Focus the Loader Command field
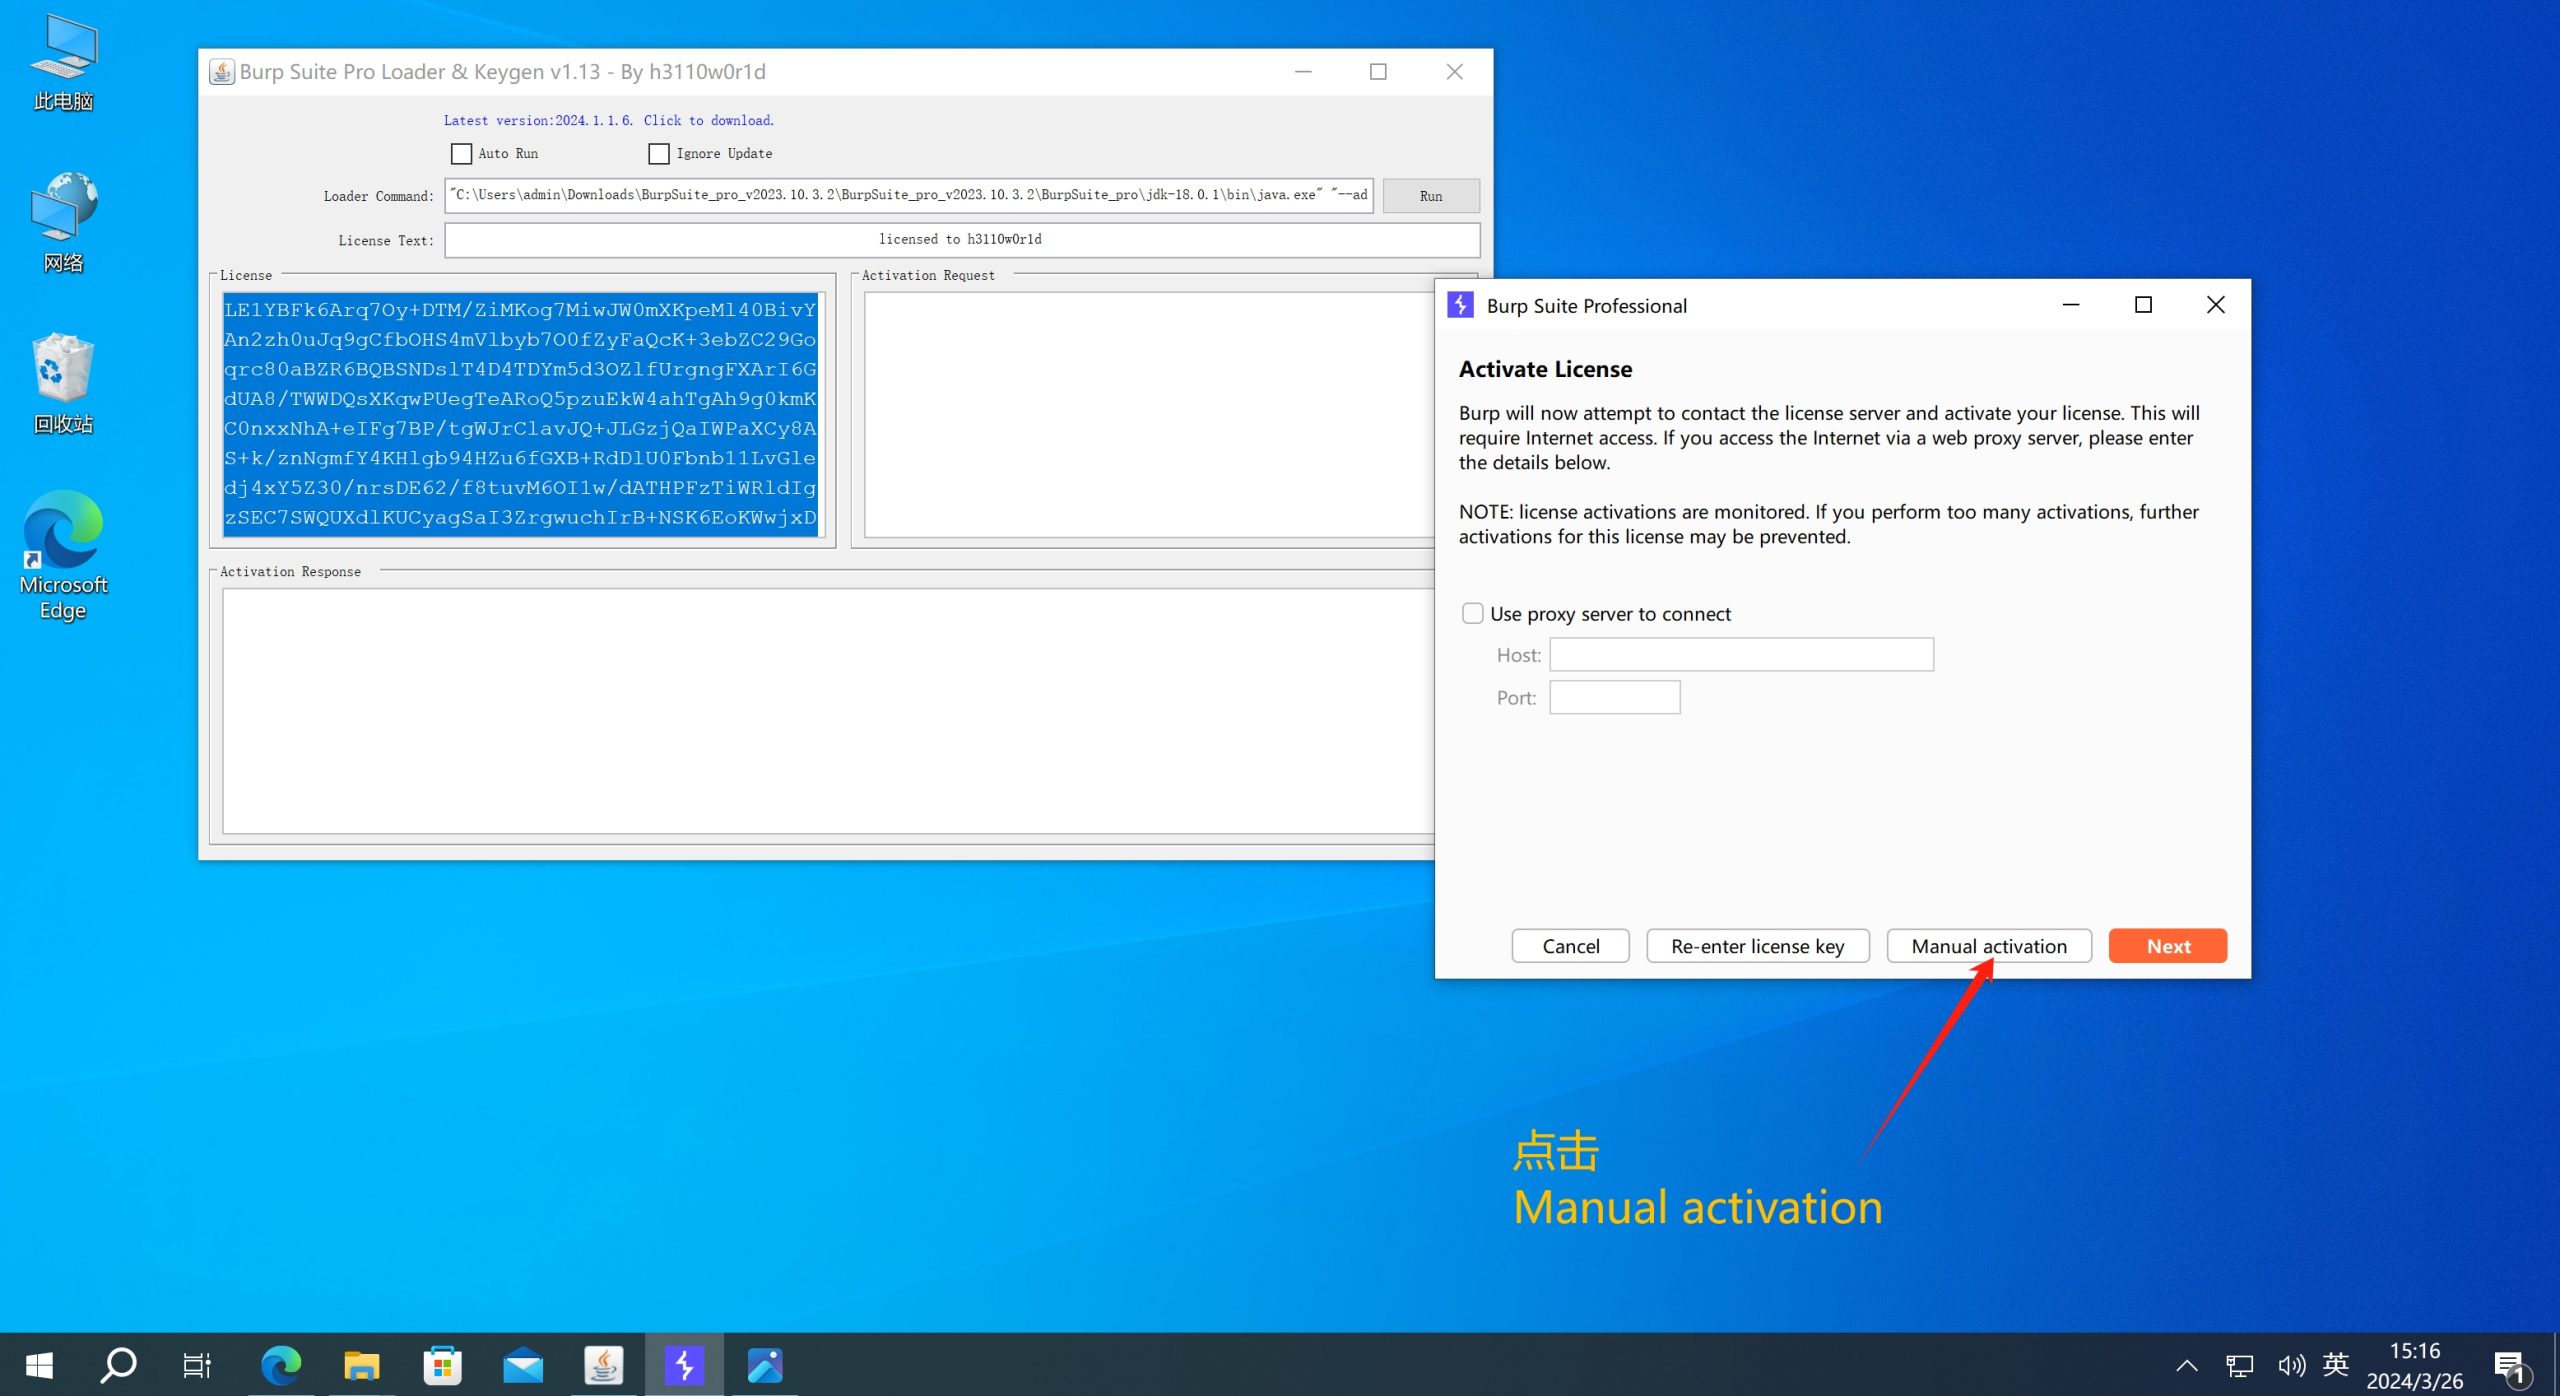 tap(909, 195)
